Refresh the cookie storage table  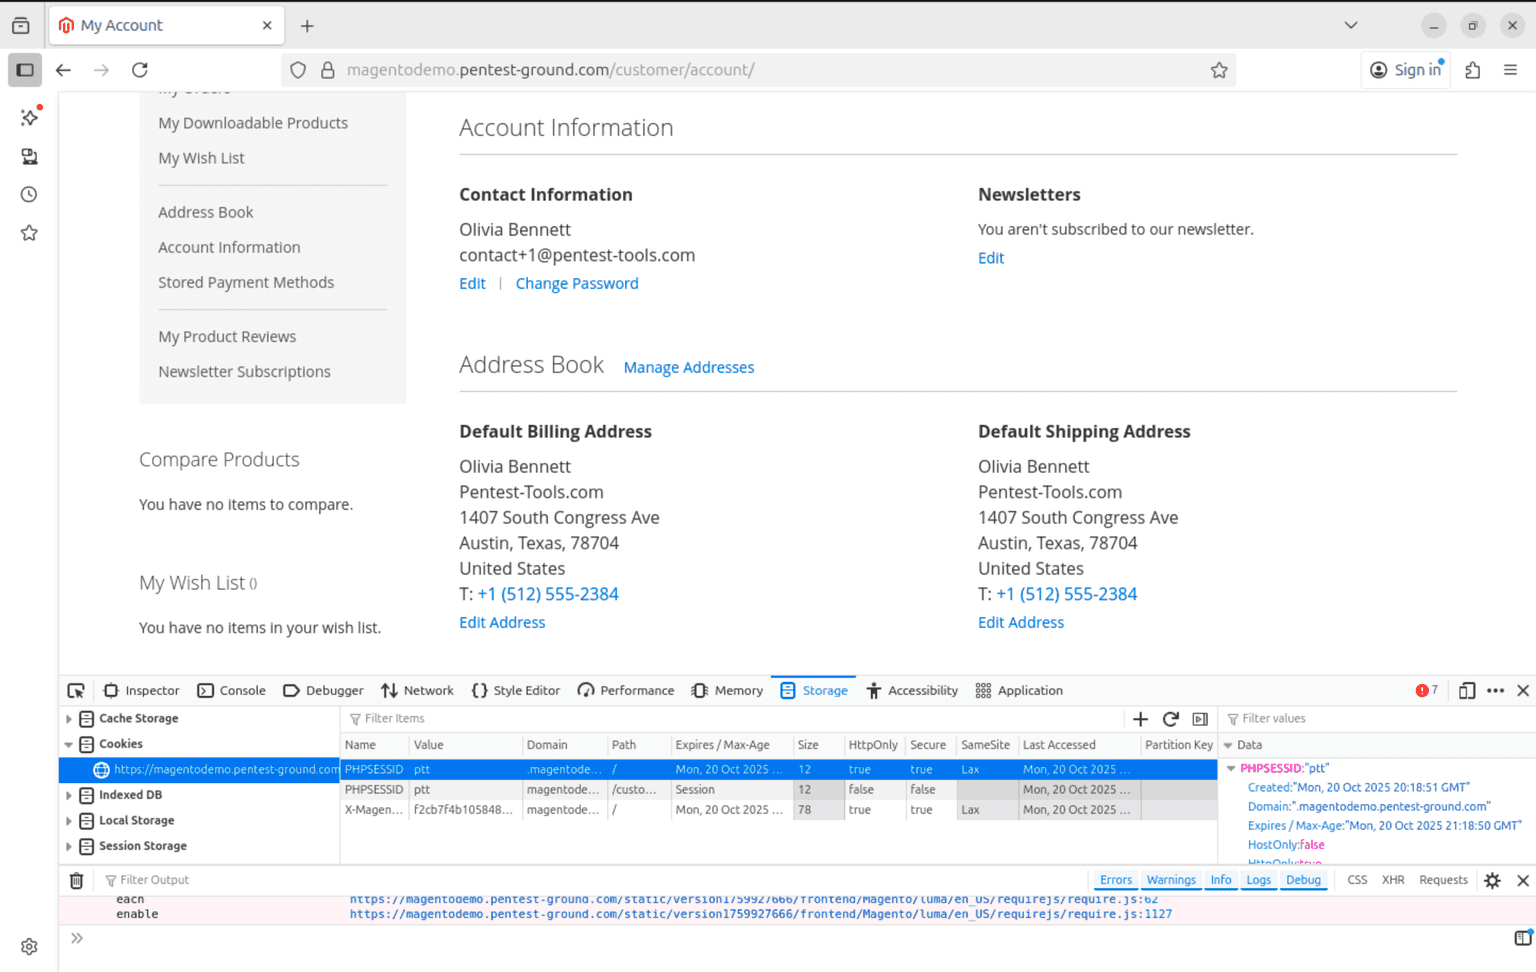(1170, 719)
